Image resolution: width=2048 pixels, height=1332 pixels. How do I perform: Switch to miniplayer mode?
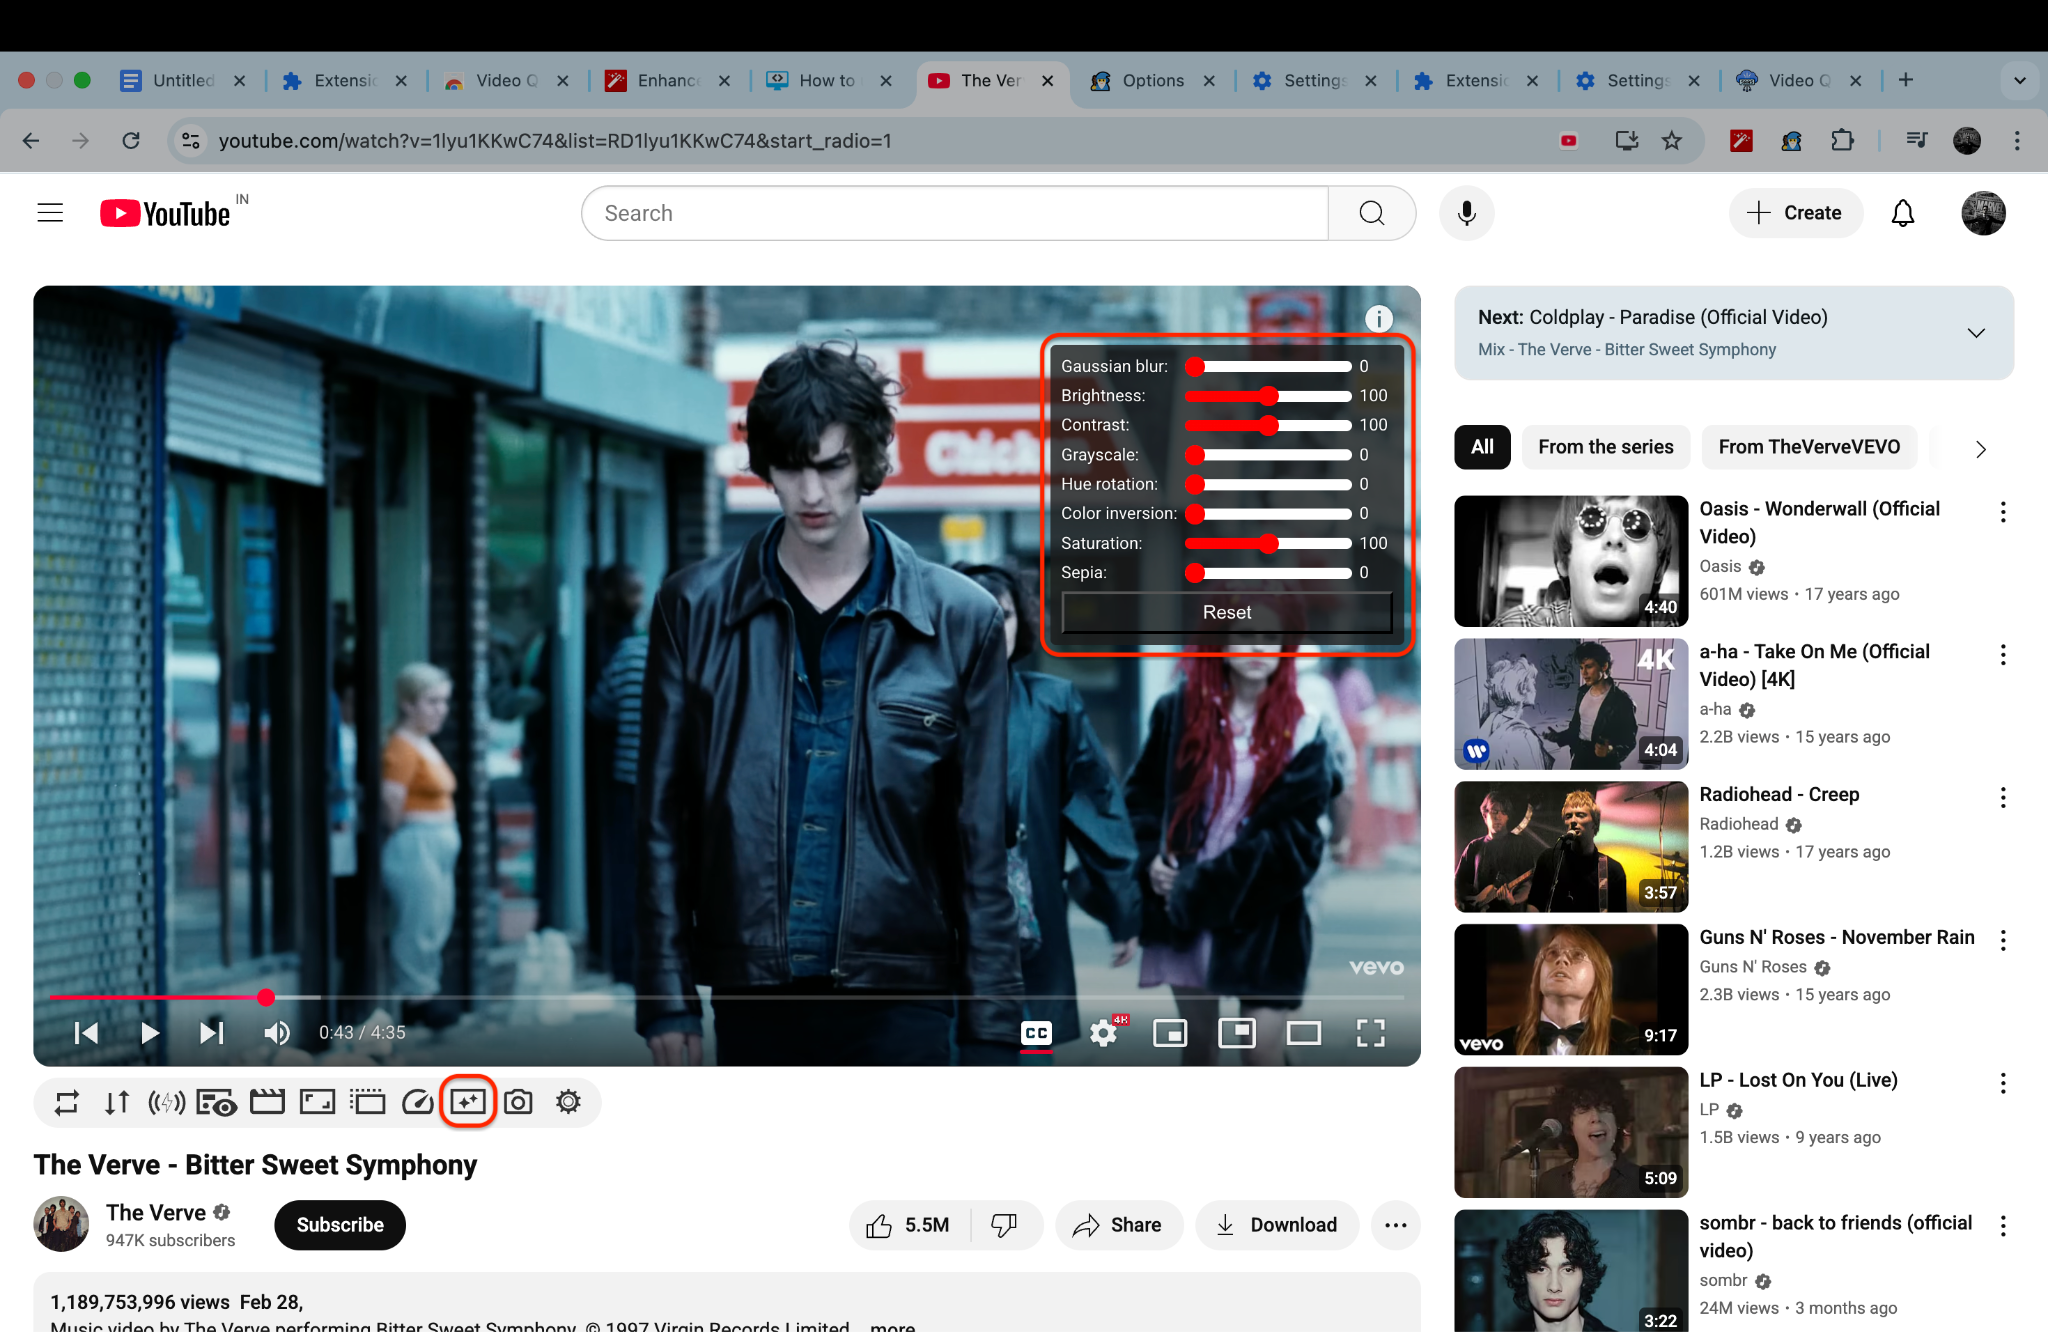[x=1170, y=1033]
